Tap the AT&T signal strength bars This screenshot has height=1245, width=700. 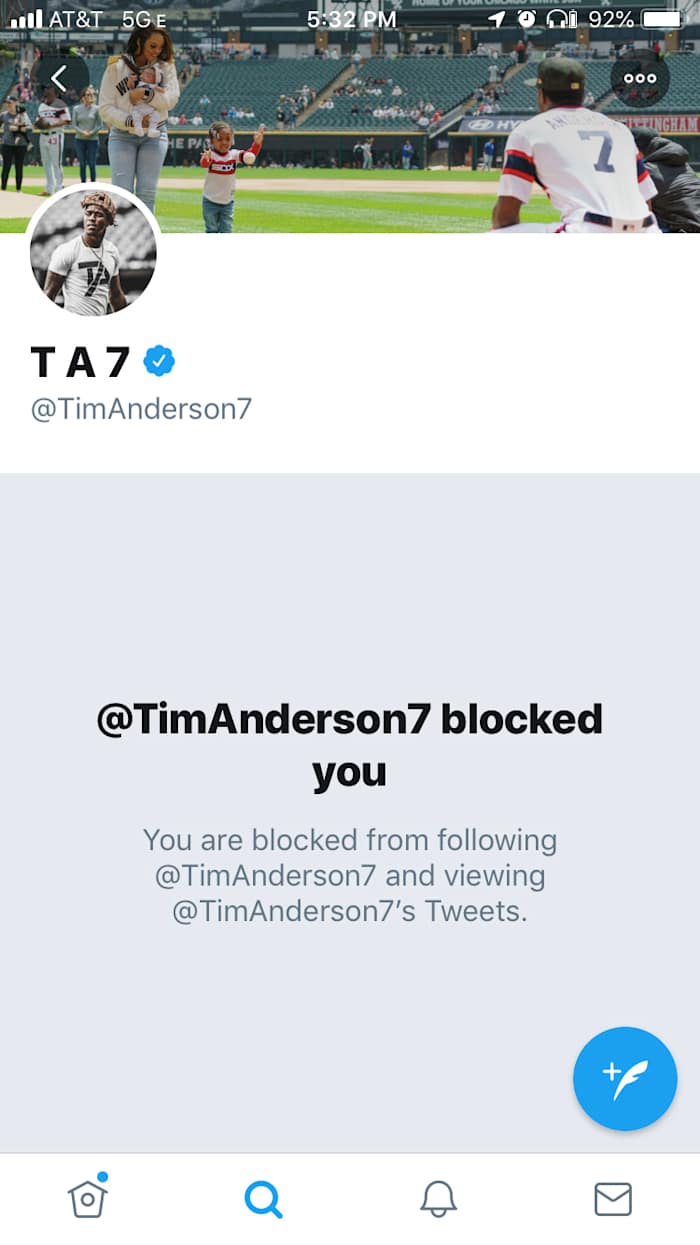pyautogui.click(x=26, y=18)
